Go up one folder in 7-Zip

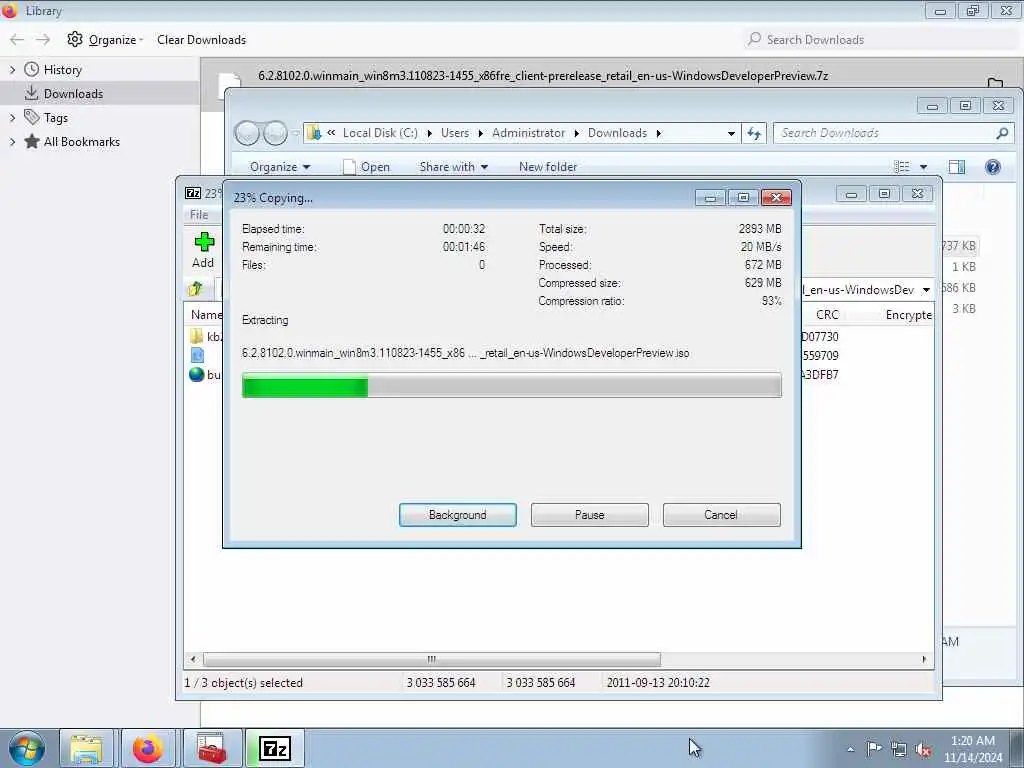(195, 289)
